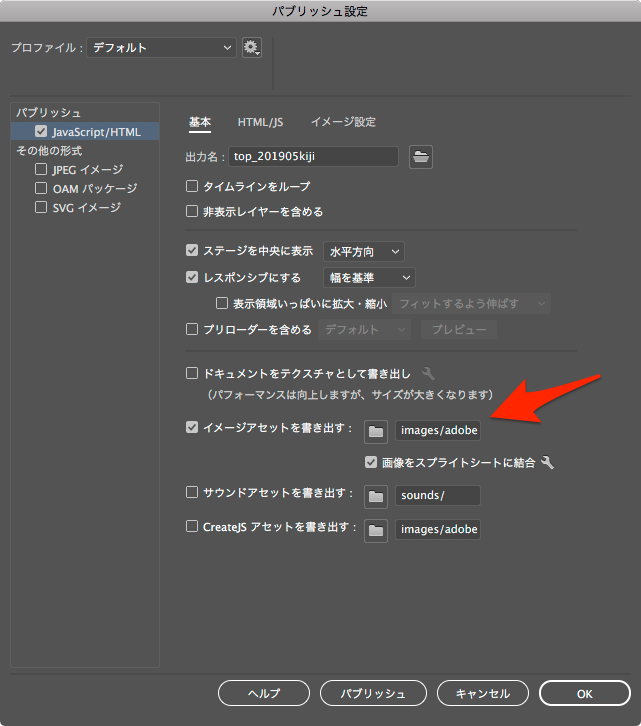Viewport: 641px width, 726px height.
Task: Uncheck the responsive checkbox
Action: click(x=193, y=277)
